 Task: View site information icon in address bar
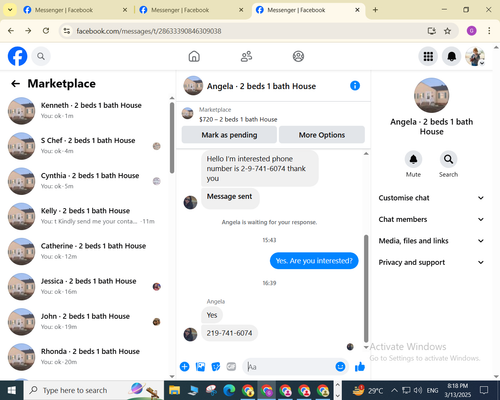pos(67,31)
